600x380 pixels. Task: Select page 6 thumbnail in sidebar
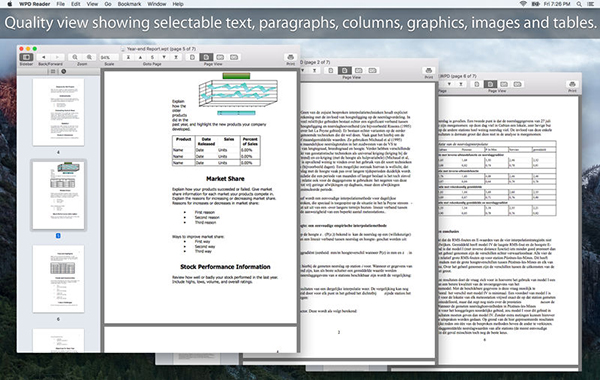click(x=59, y=279)
